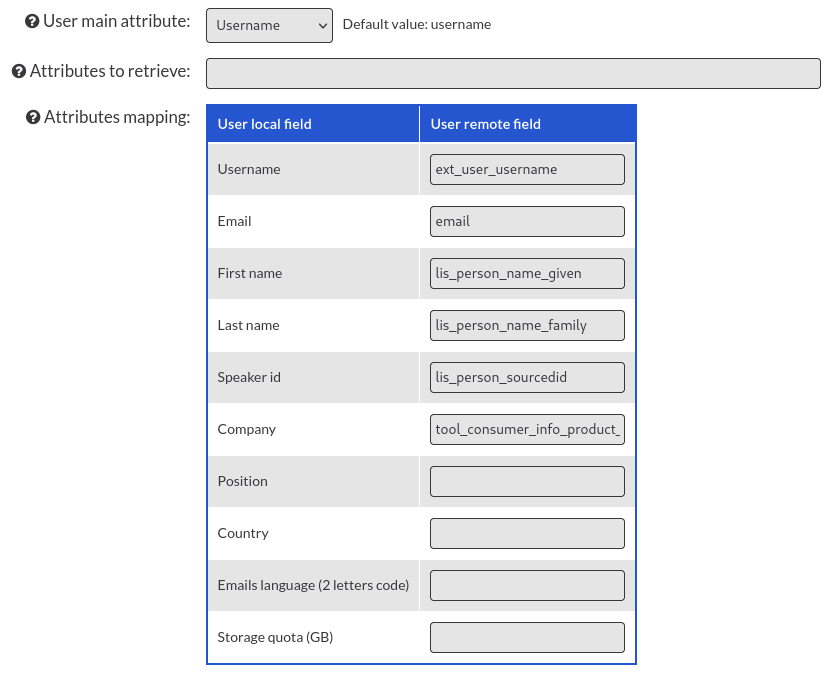The height and width of the screenshot is (675, 833).
Task: Click the 'Email' local field cell
Action: coord(313,221)
